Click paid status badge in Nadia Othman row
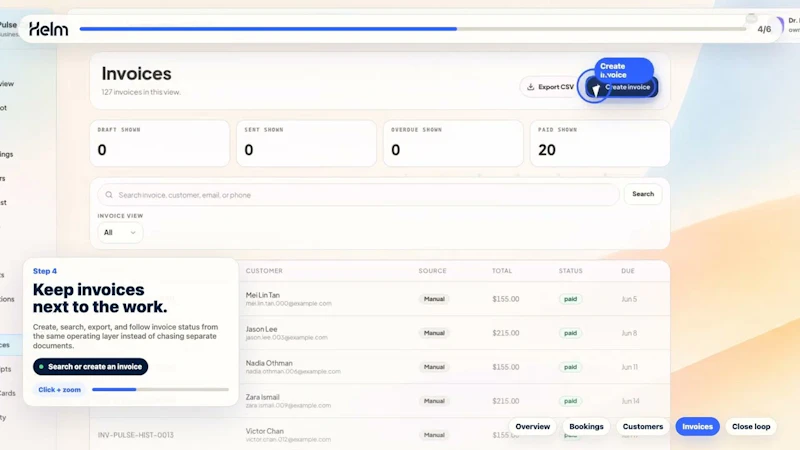 (x=570, y=367)
